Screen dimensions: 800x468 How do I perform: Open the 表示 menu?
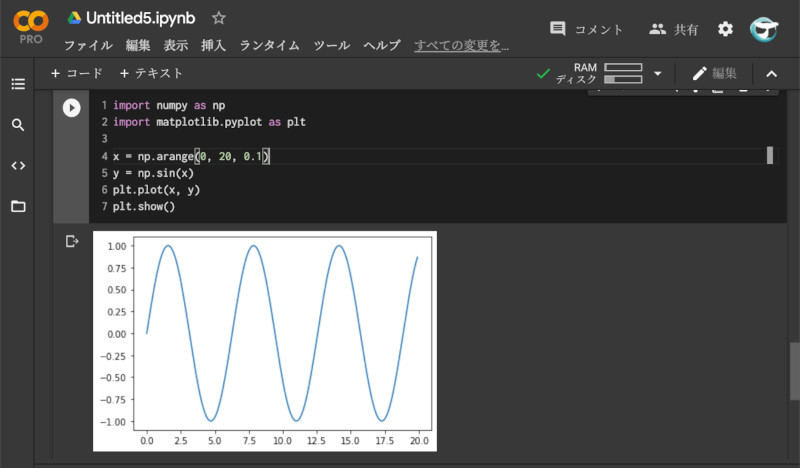[x=176, y=45]
